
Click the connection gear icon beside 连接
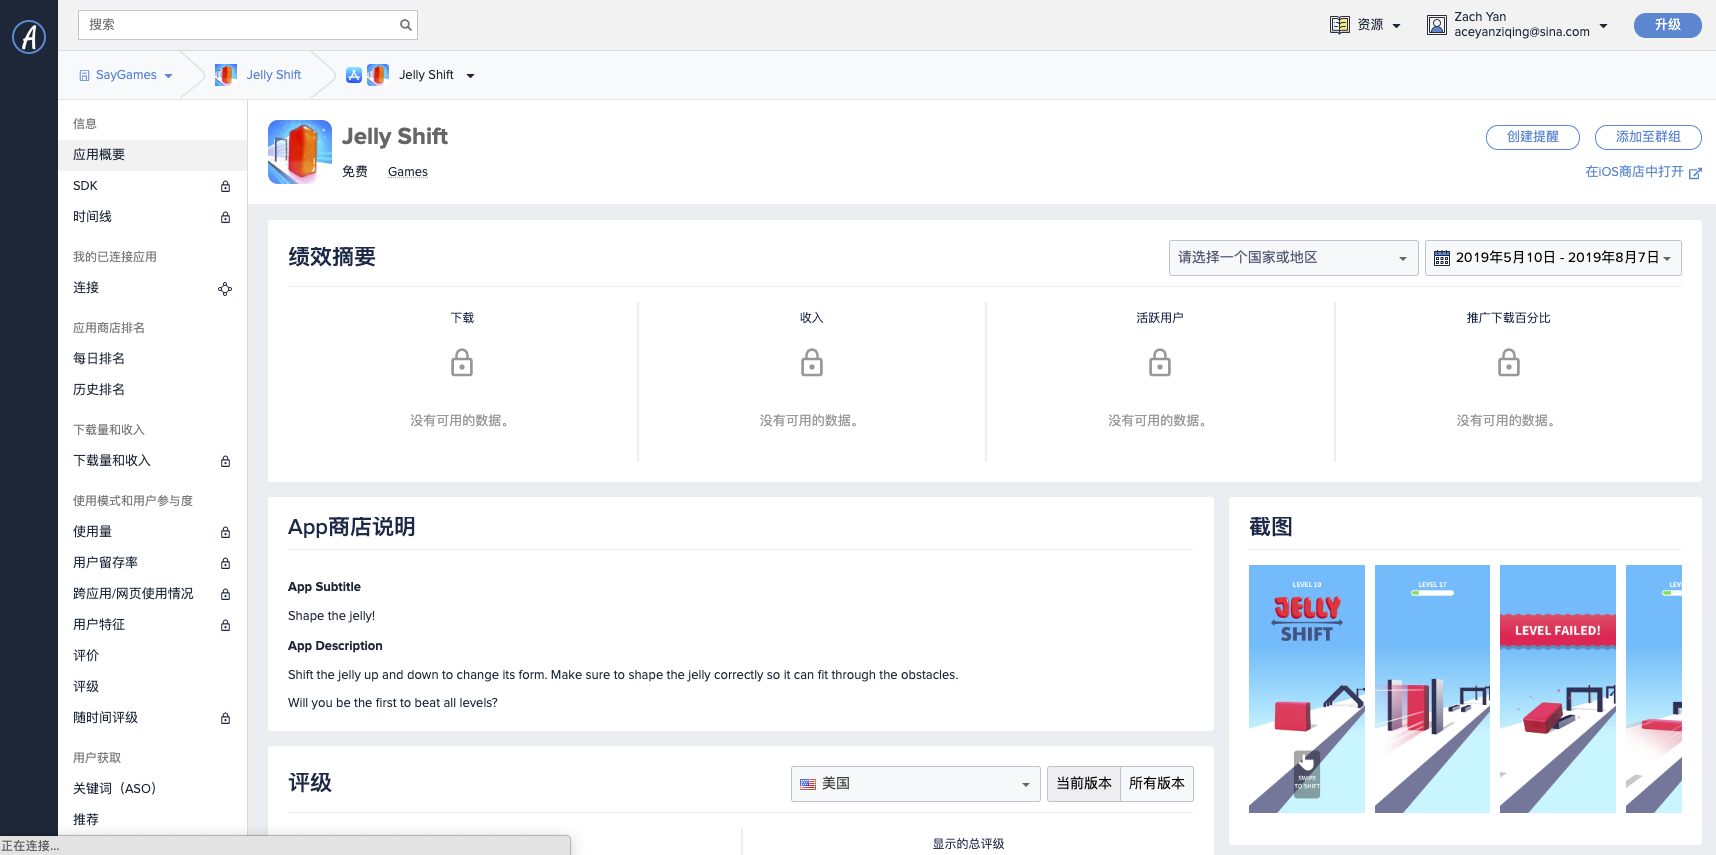coord(225,288)
